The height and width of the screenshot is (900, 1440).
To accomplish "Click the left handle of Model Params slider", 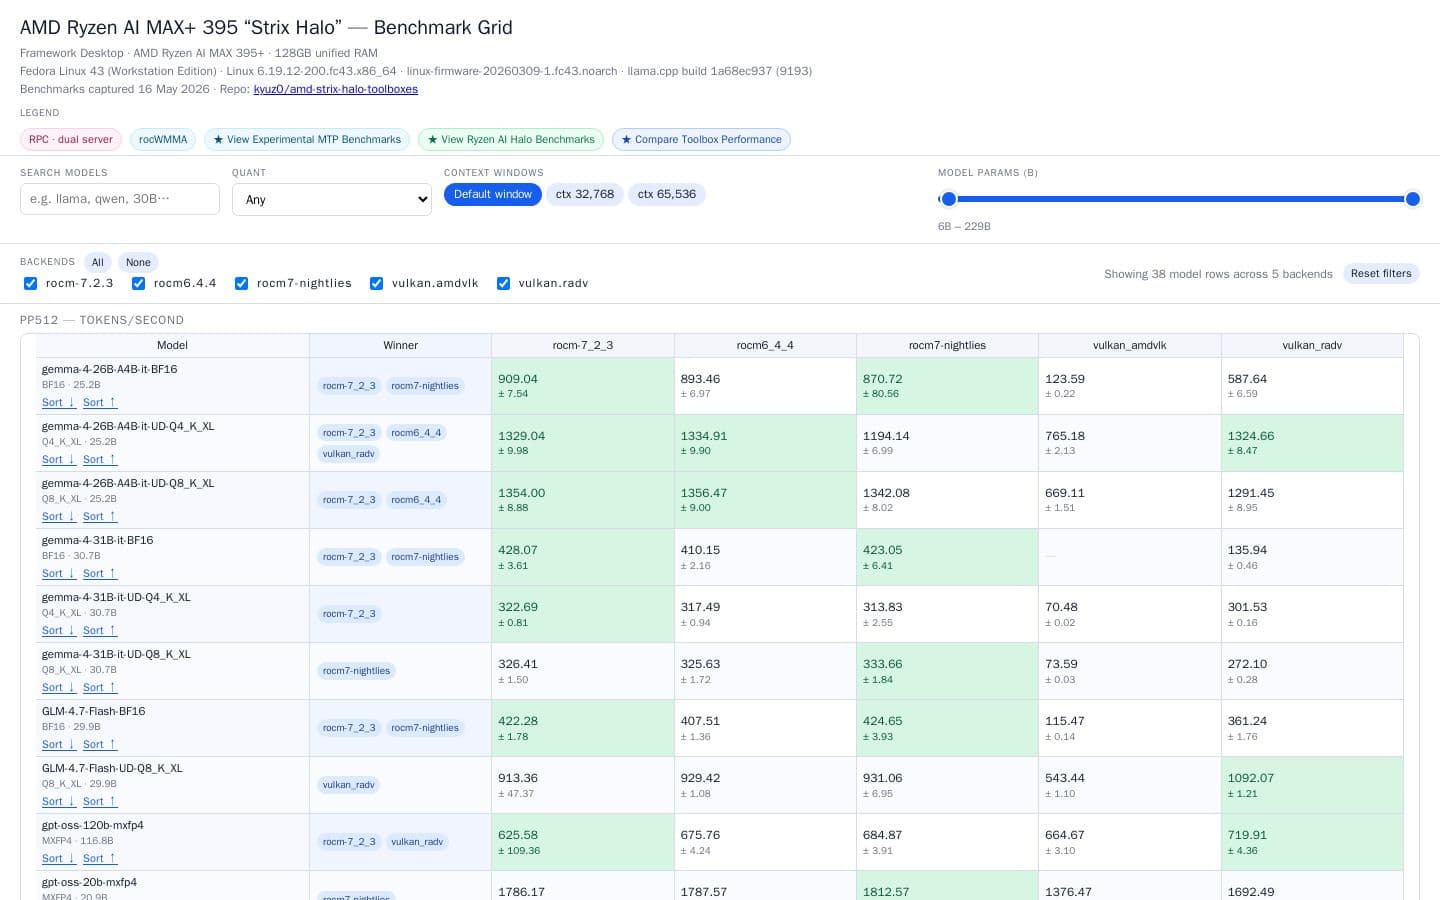I will pos(949,199).
